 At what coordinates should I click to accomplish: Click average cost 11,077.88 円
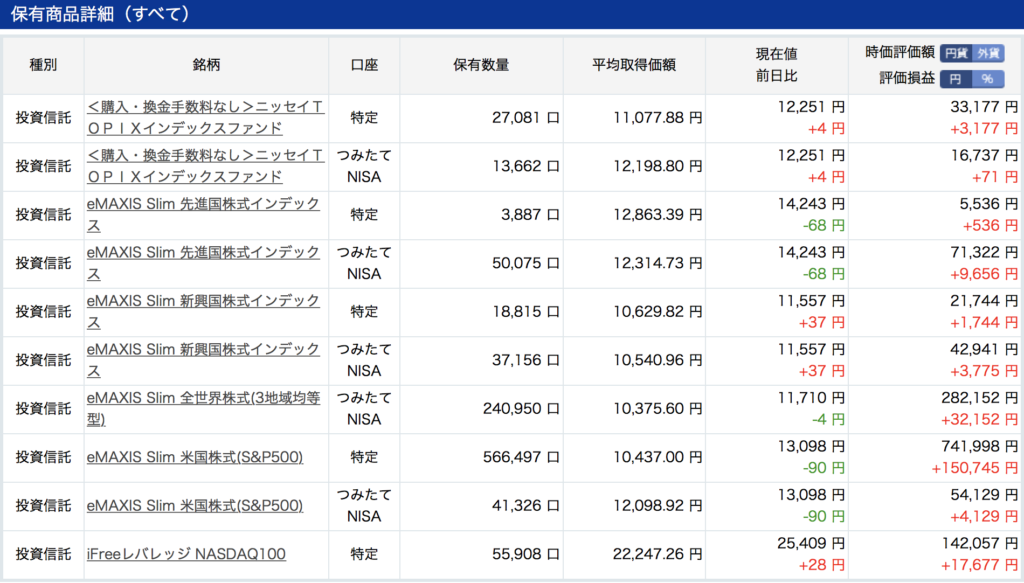(x=658, y=118)
